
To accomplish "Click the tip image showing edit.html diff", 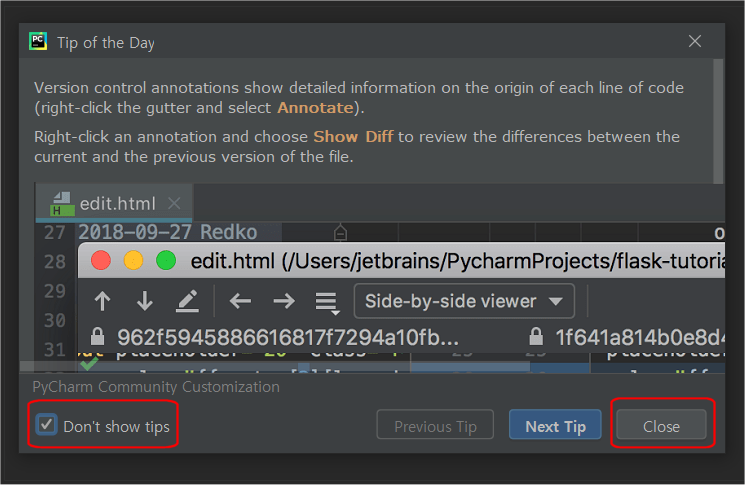I will click(379, 277).
